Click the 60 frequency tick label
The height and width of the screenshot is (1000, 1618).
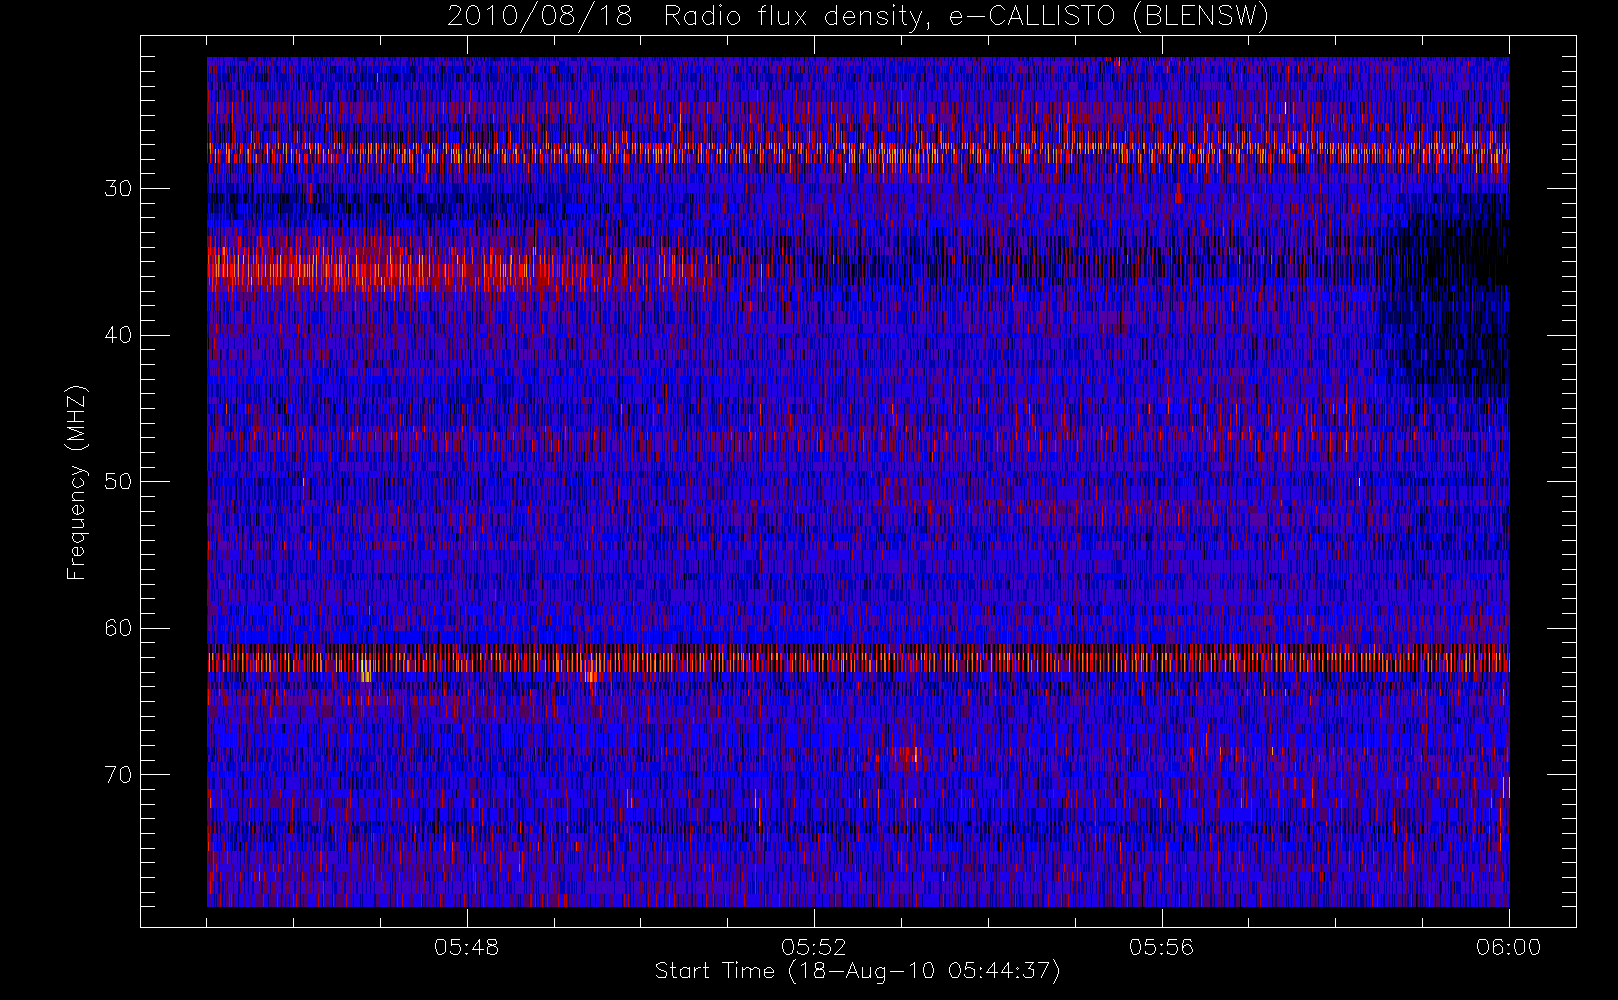[x=117, y=628]
